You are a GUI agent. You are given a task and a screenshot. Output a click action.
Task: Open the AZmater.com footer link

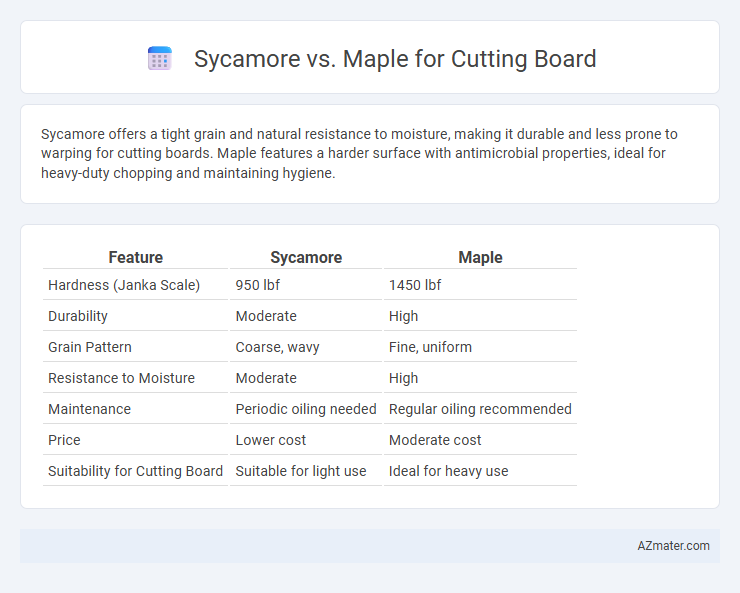click(673, 546)
